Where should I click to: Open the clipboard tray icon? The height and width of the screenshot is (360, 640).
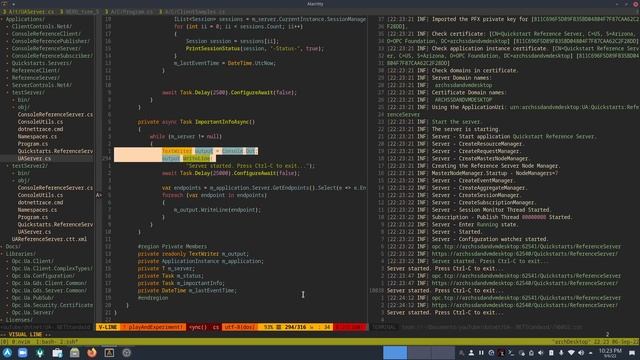551,353
